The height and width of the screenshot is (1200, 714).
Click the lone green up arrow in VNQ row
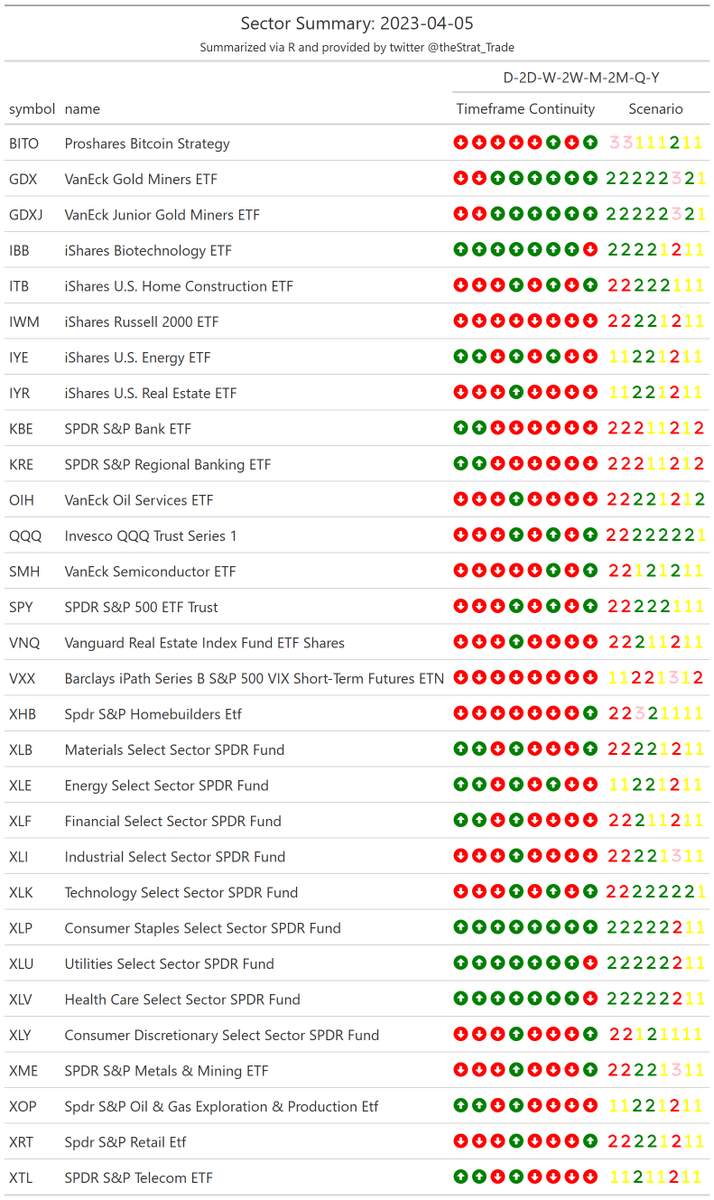pos(516,643)
